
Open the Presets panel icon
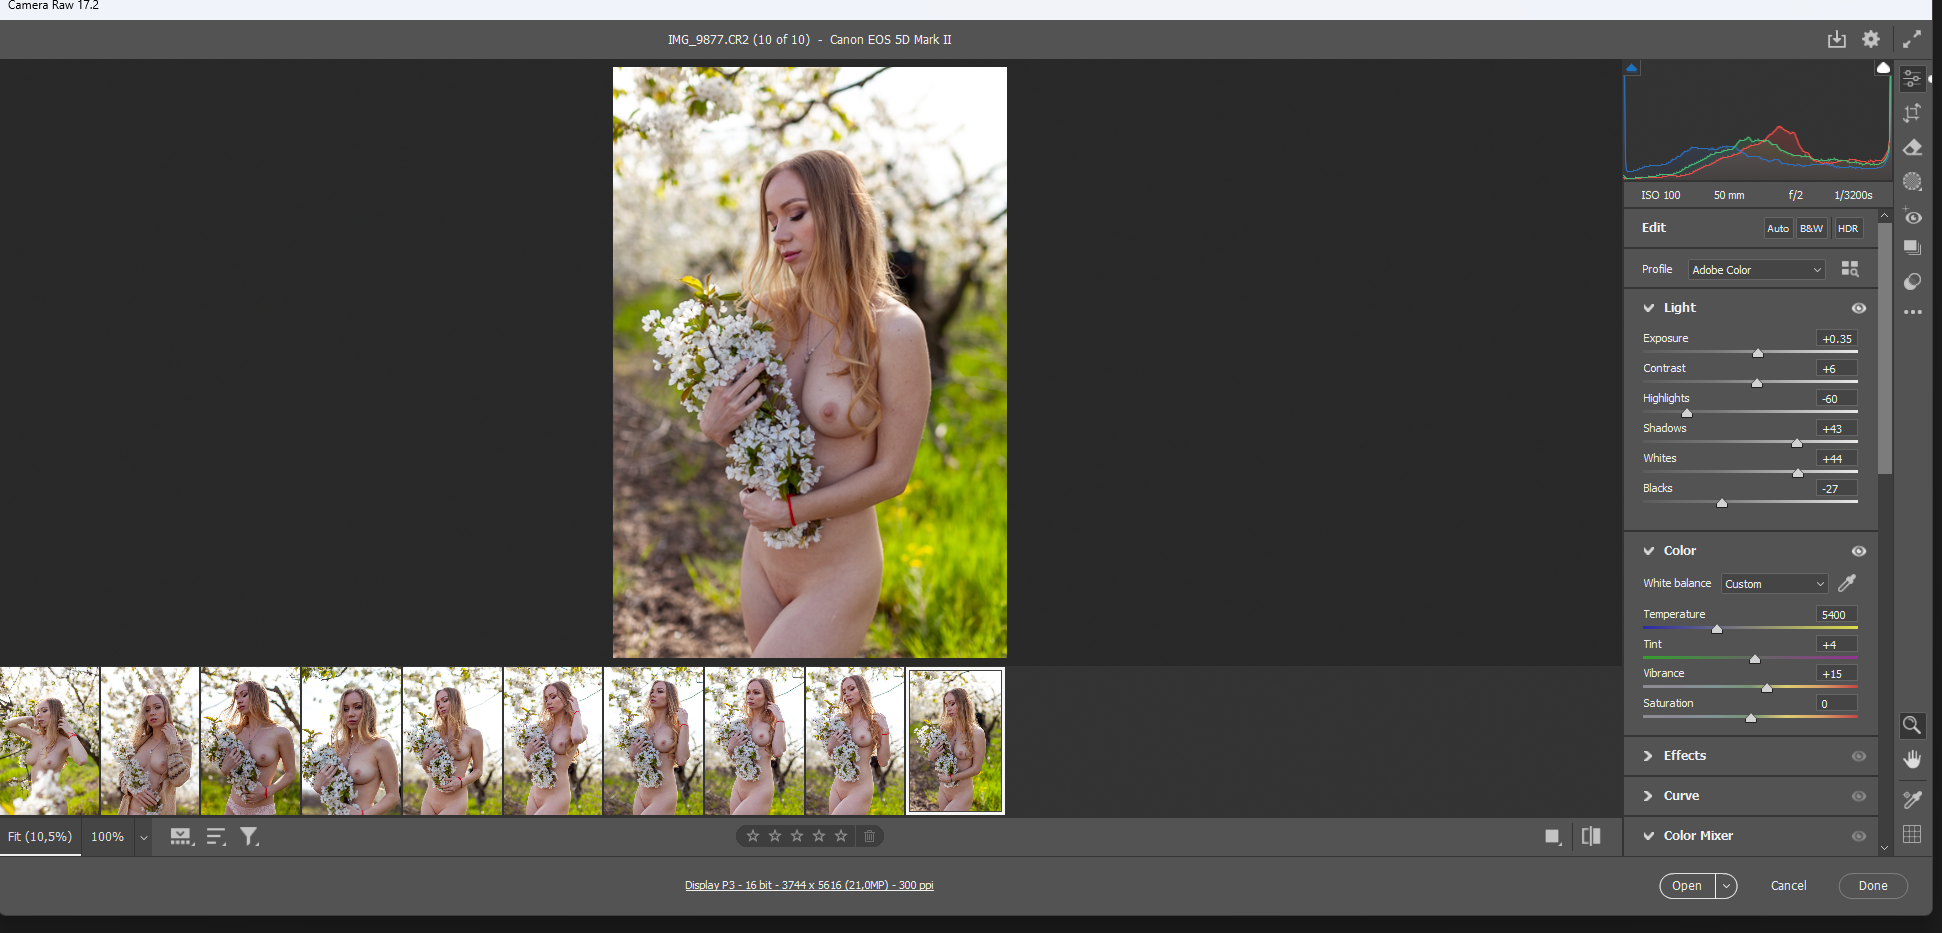coord(1912,281)
